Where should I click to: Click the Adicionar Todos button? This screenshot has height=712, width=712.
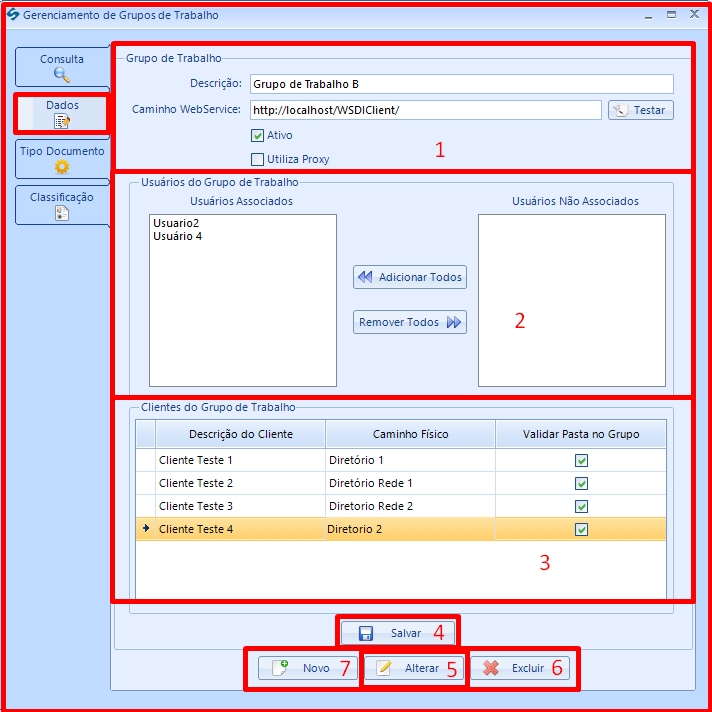410,277
